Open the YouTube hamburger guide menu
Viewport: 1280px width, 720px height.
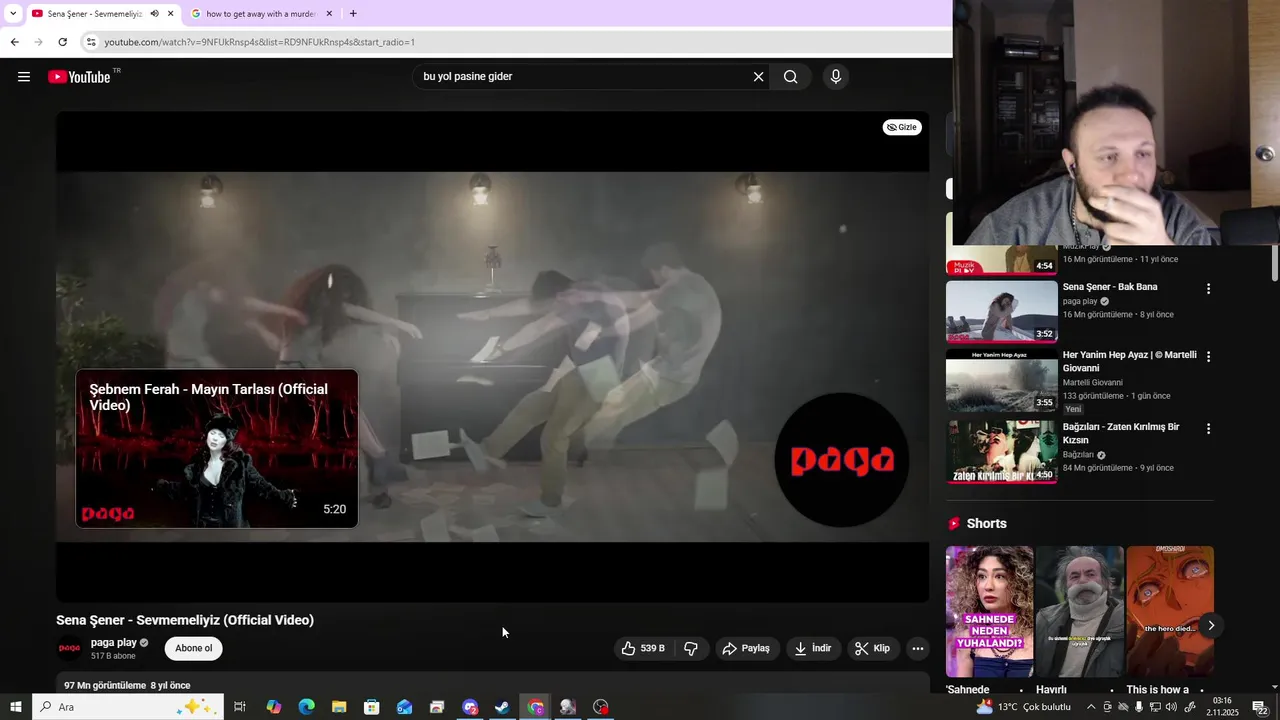tap(24, 77)
